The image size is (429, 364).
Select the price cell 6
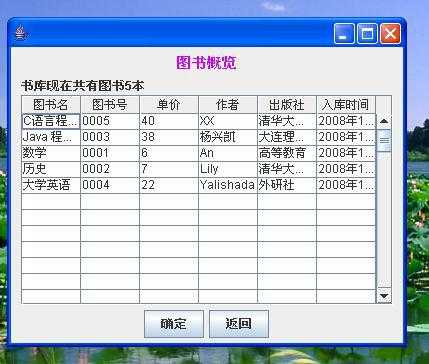(x=169, y=153)
